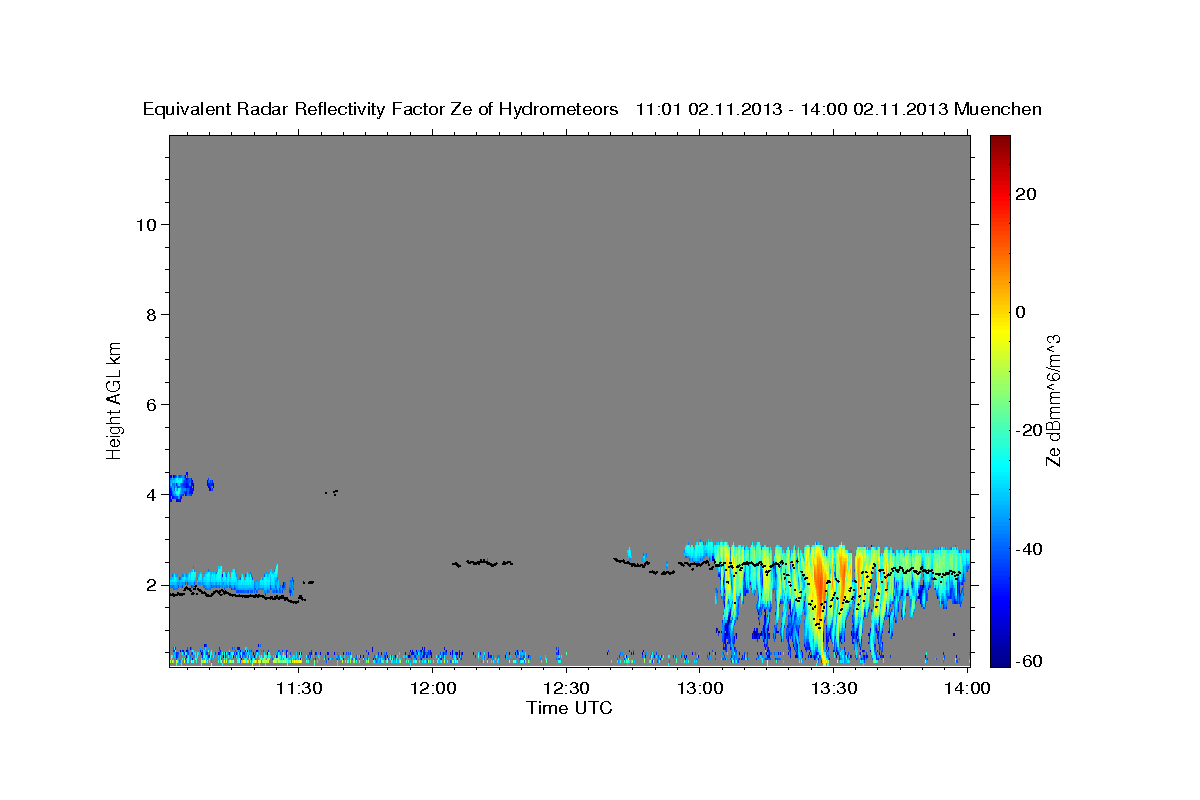Click the height axis label '4'
This screenshot has height=800, width=1200.
tap(150, 494)
